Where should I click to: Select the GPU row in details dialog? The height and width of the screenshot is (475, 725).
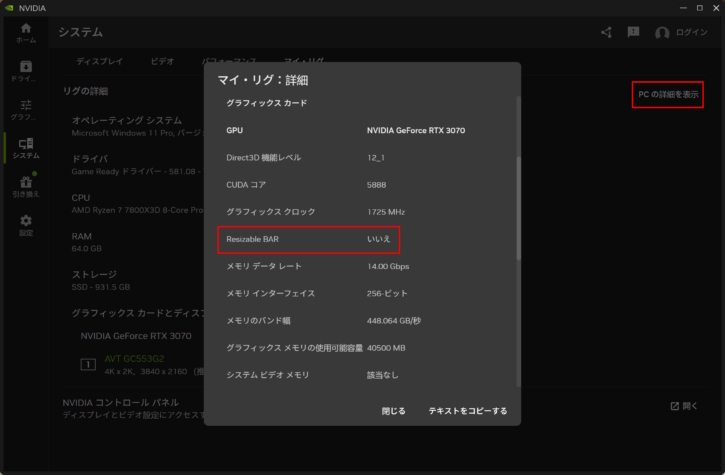(x=362, y=130)
